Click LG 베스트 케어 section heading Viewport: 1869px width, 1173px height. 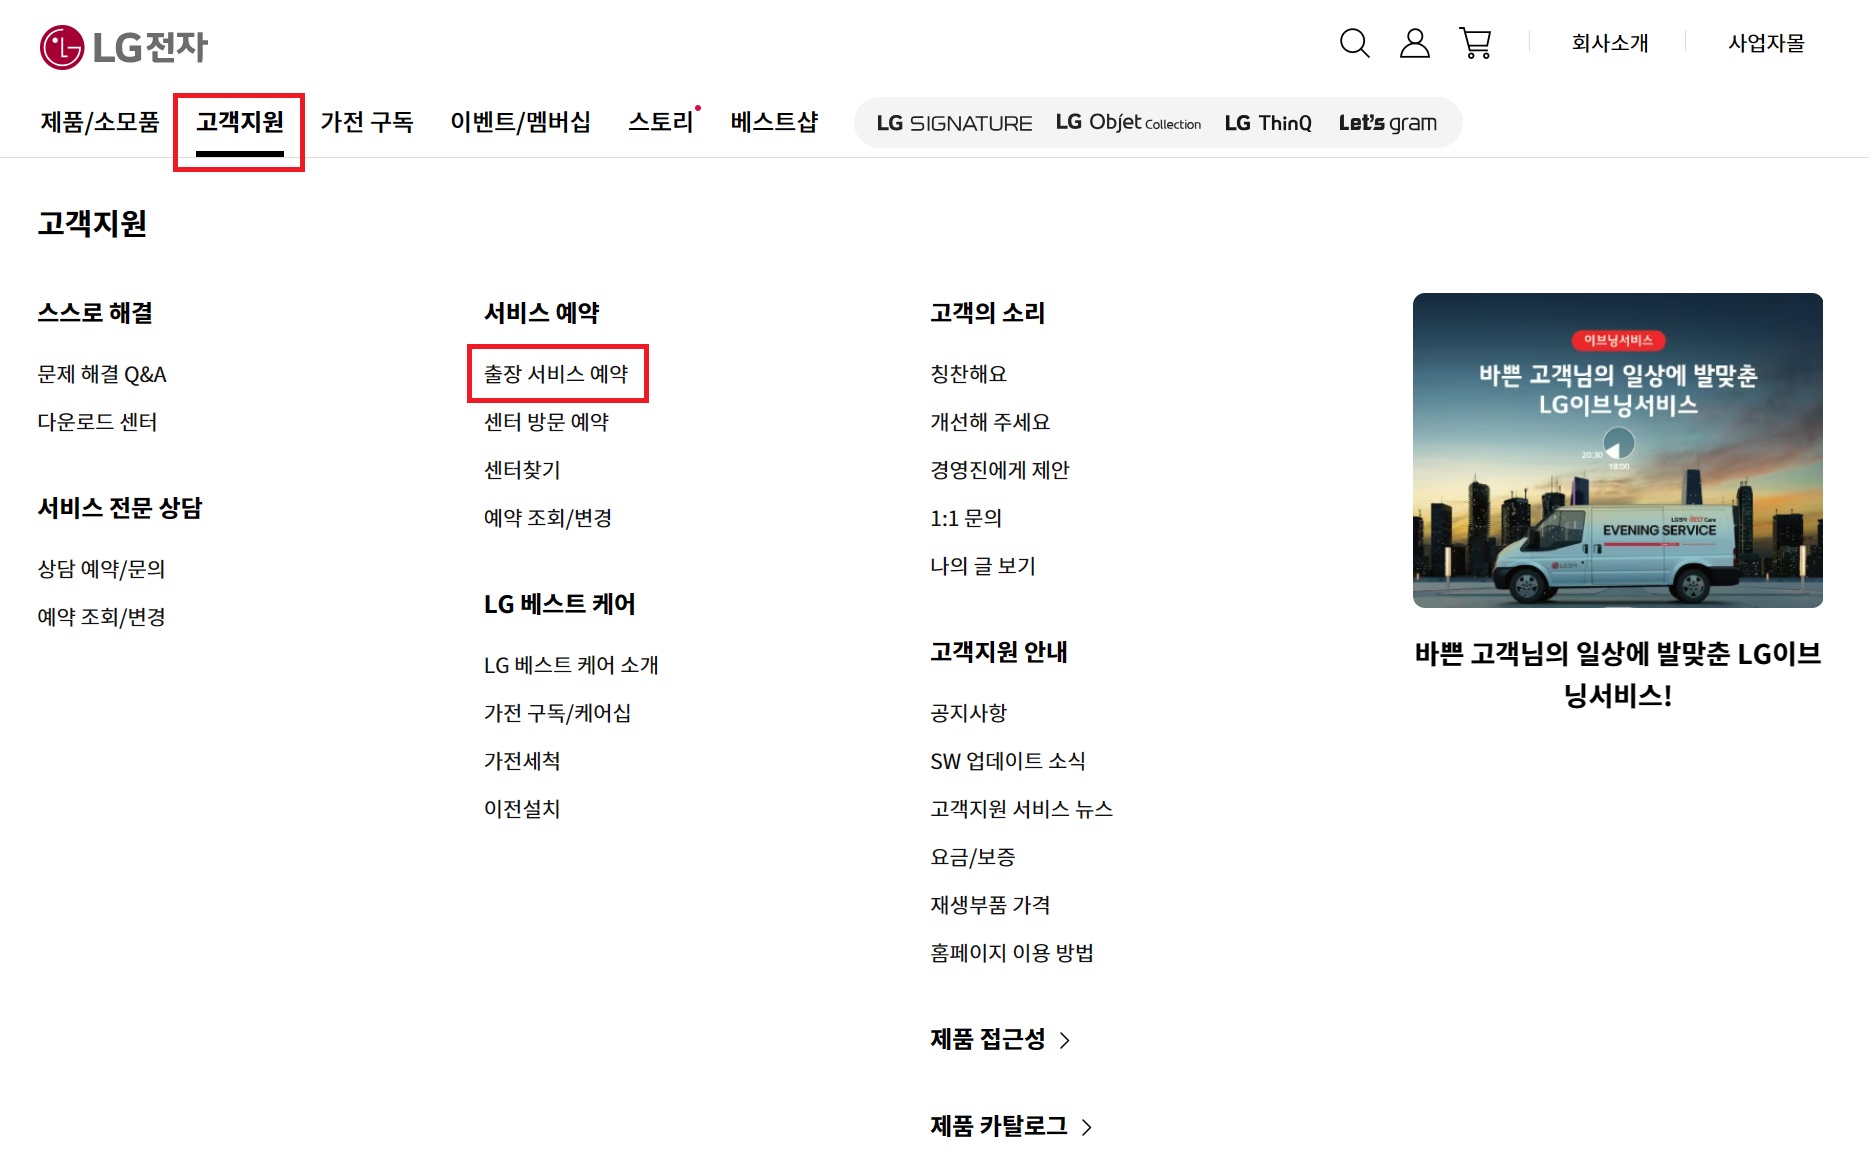coord(560,604)
